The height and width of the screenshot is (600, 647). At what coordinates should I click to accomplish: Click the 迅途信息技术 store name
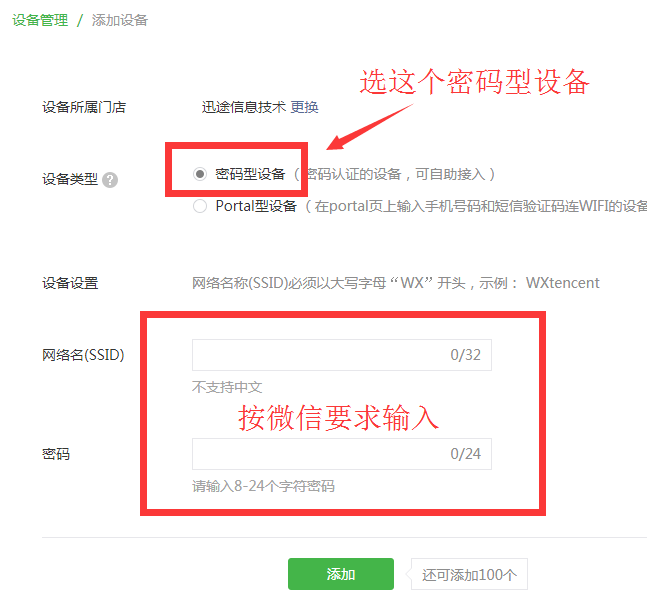243,107
